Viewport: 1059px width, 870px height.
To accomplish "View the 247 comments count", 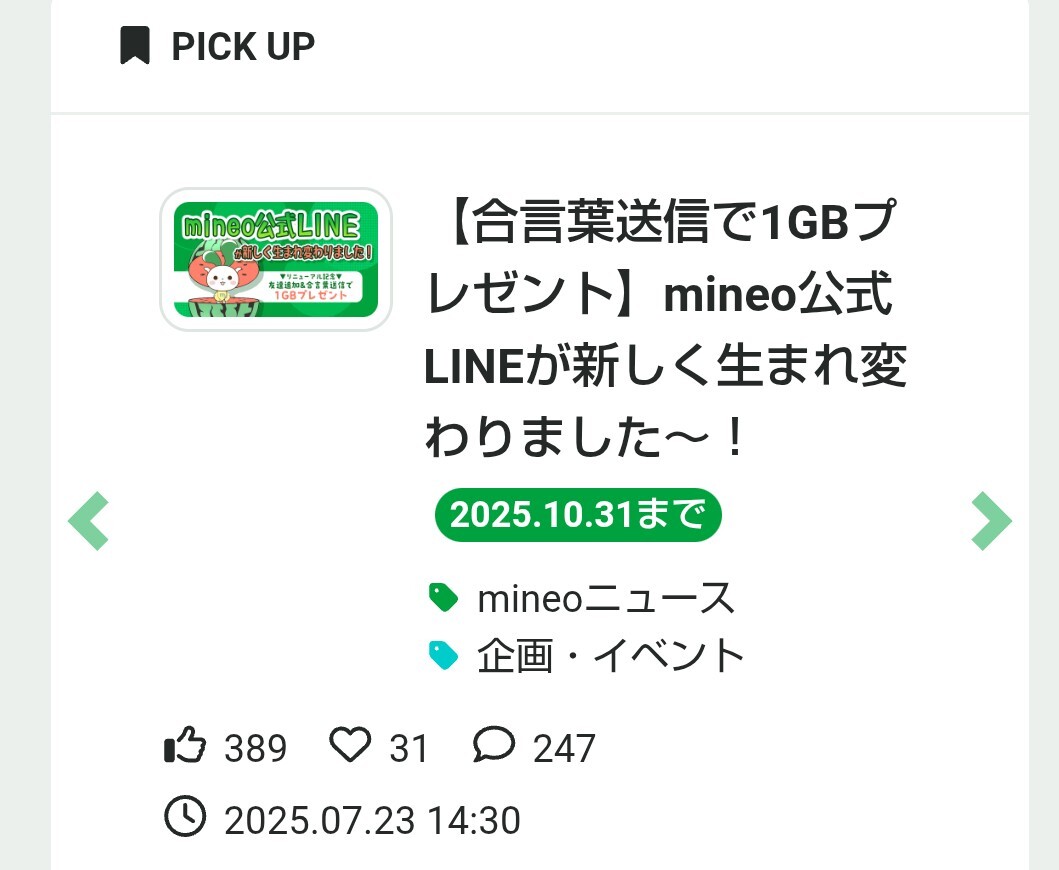I will (x=564, y=749).
